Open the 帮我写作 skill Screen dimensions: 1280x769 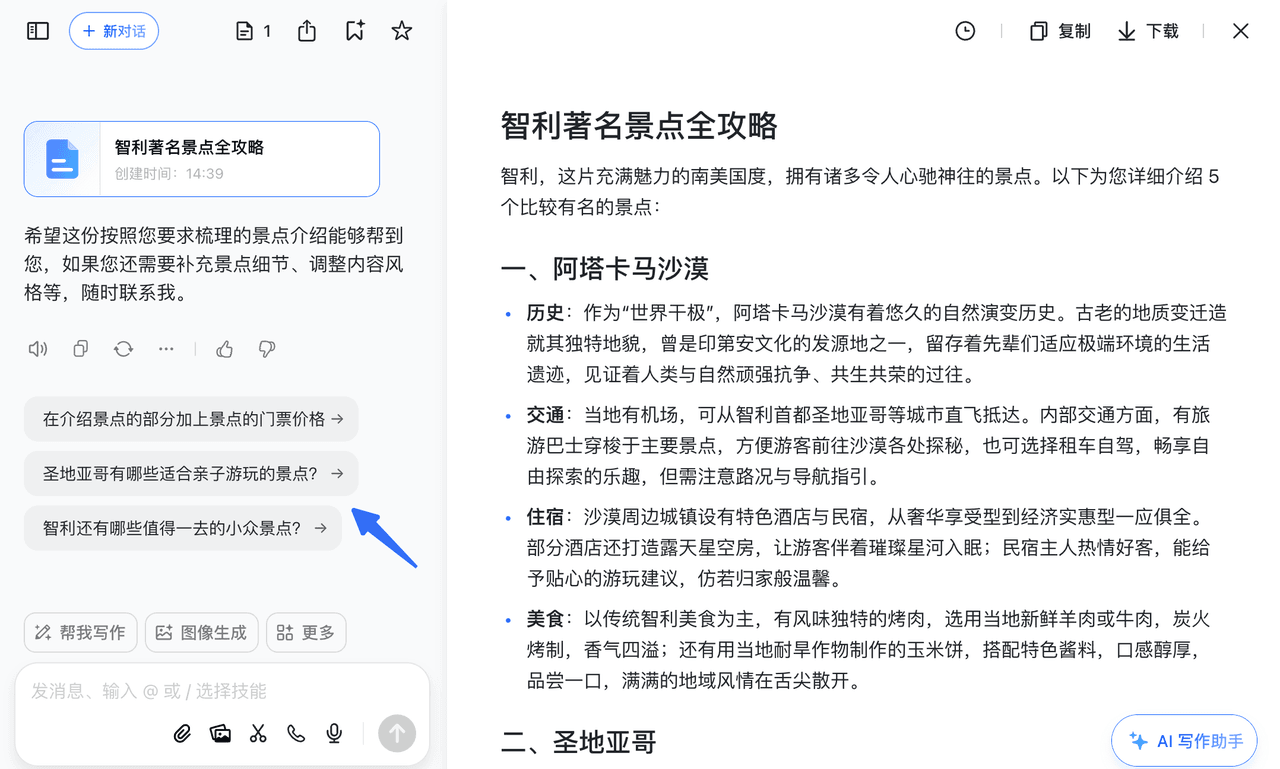80,632
